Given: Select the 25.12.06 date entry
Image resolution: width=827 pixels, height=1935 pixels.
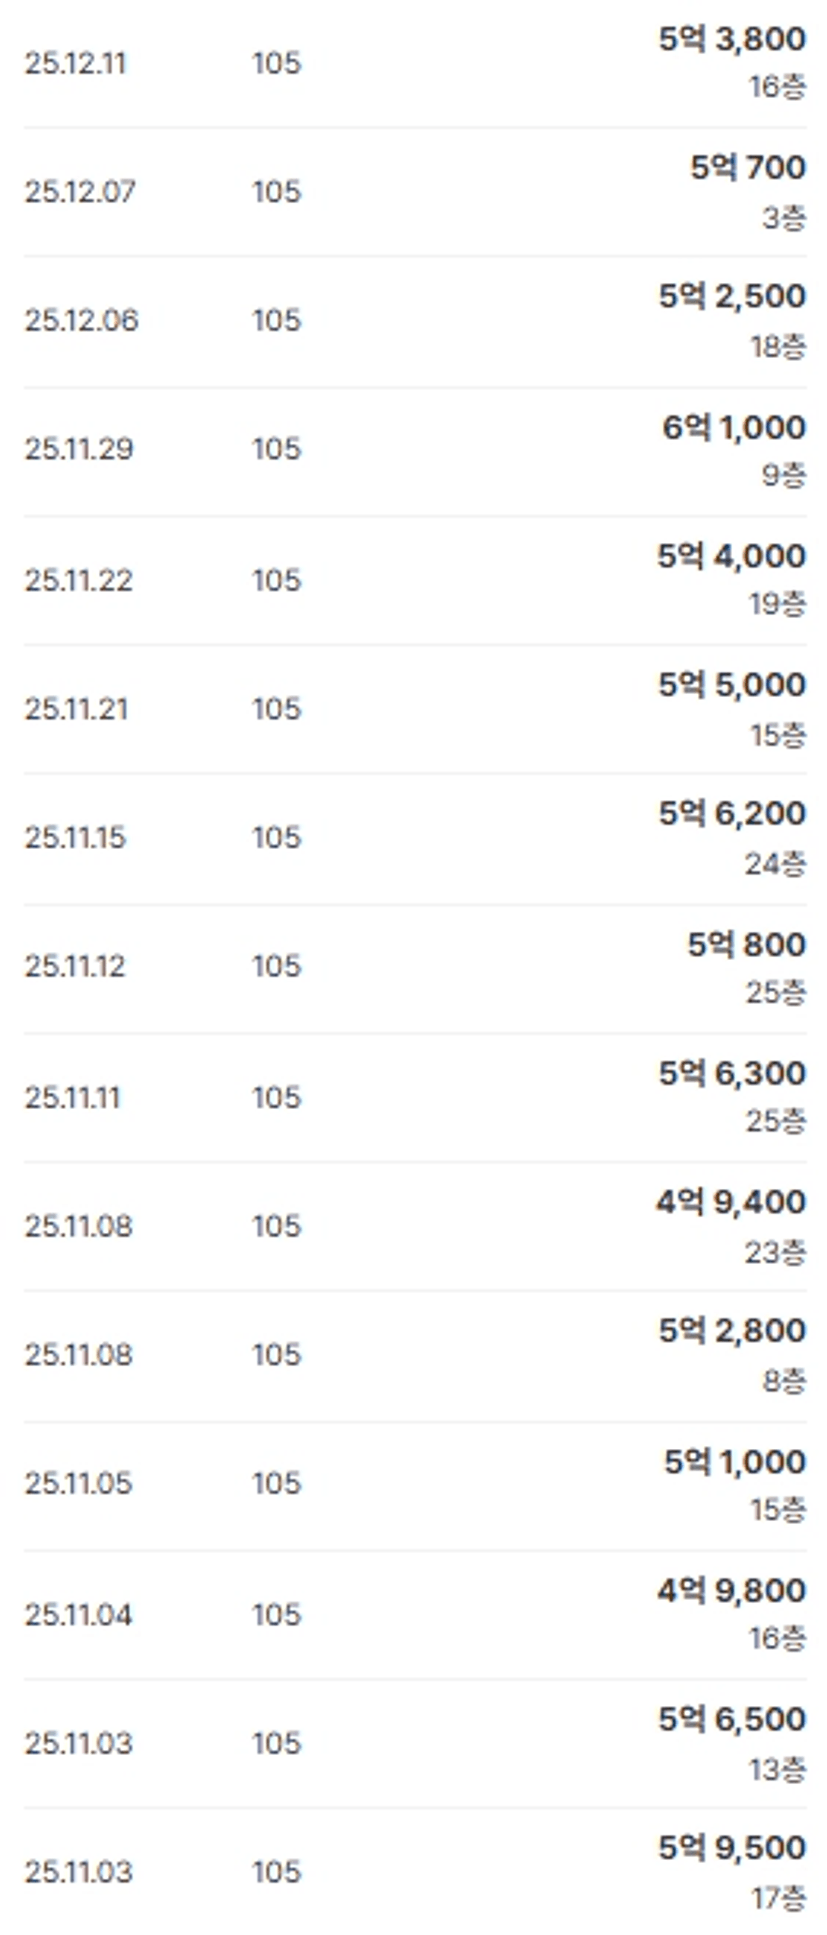Looking at the screenshot, I should coord(81,321).
